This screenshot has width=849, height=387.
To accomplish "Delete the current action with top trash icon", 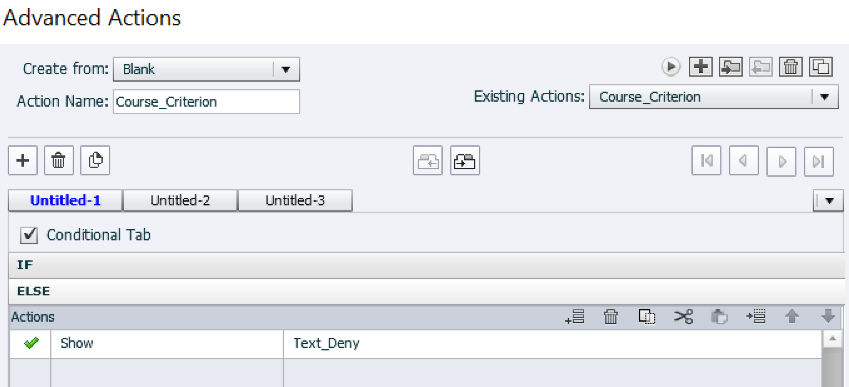I will tap(791, 67).
